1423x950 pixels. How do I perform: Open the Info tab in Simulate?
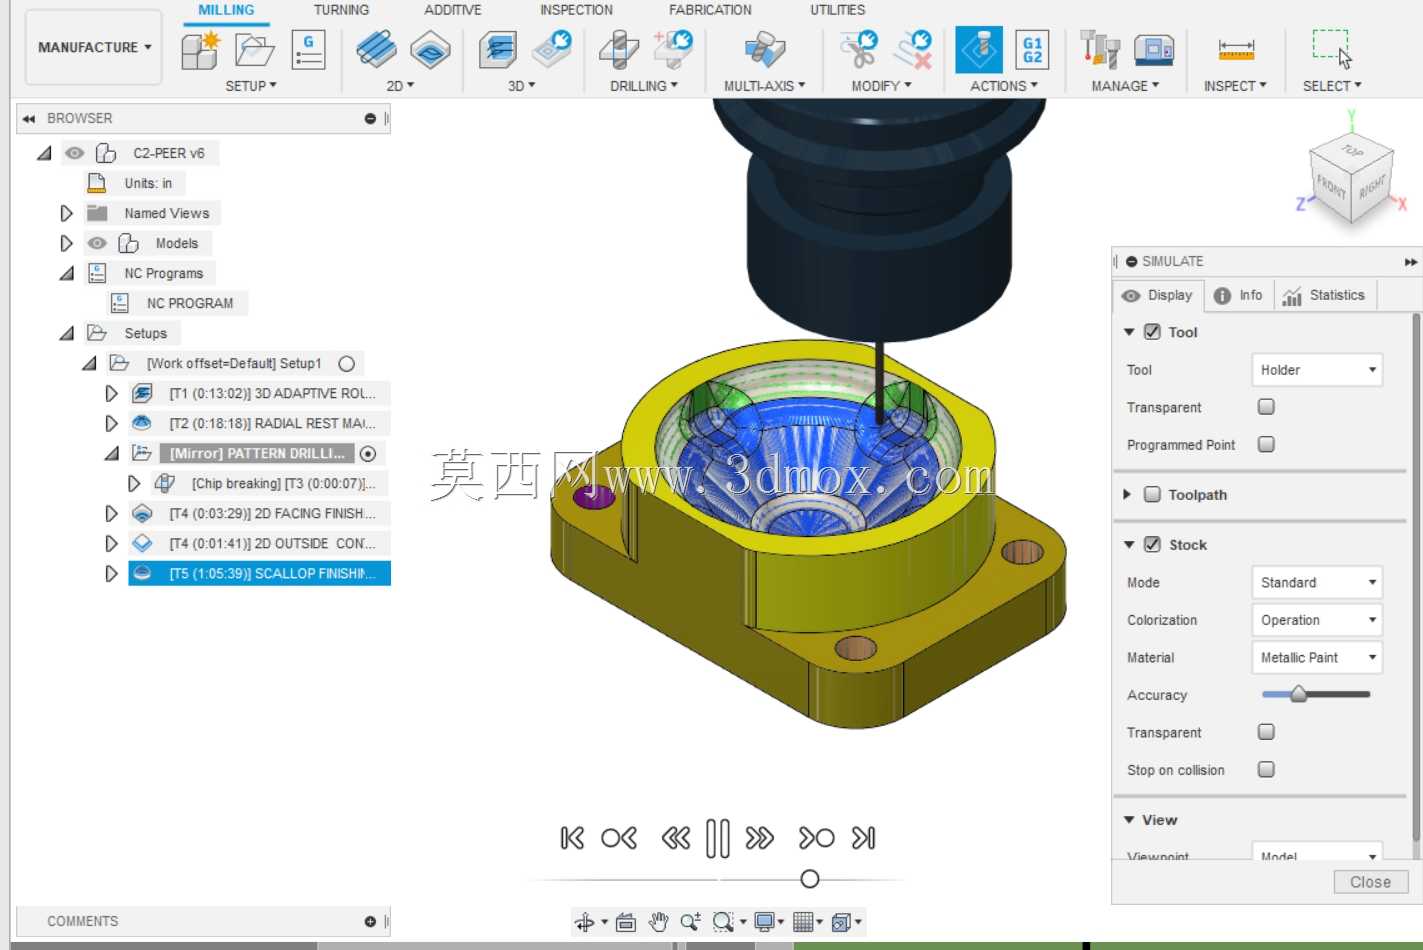[1238, 295]
